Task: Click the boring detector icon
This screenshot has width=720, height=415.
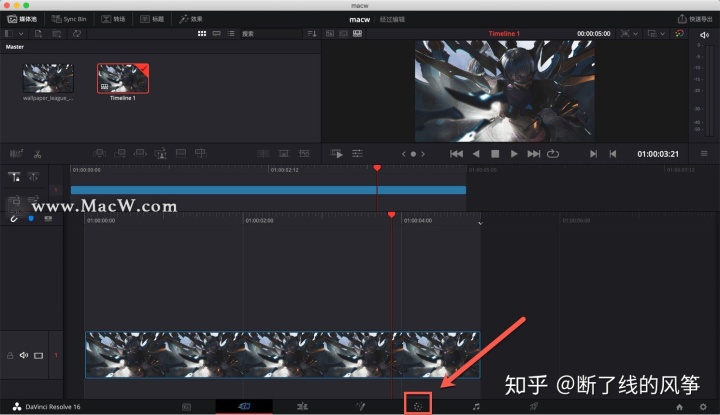Action: (16, 154)
